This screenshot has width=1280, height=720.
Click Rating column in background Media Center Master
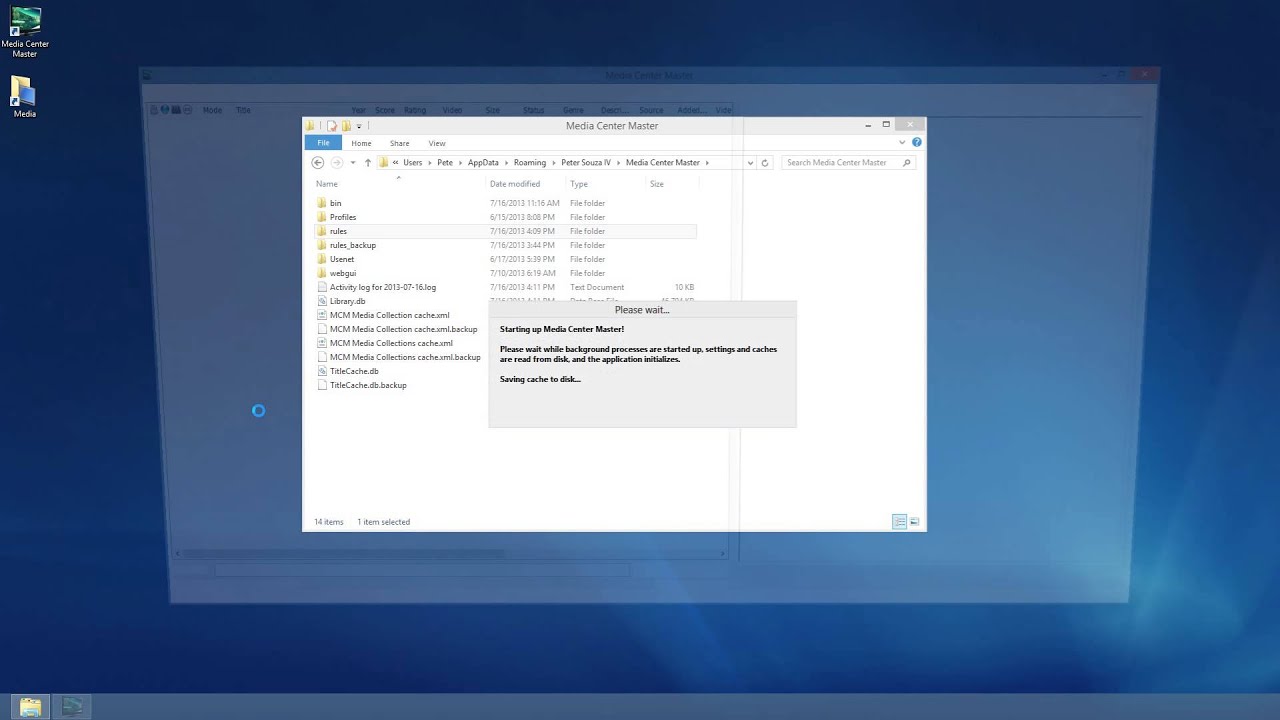click(415, 110)
